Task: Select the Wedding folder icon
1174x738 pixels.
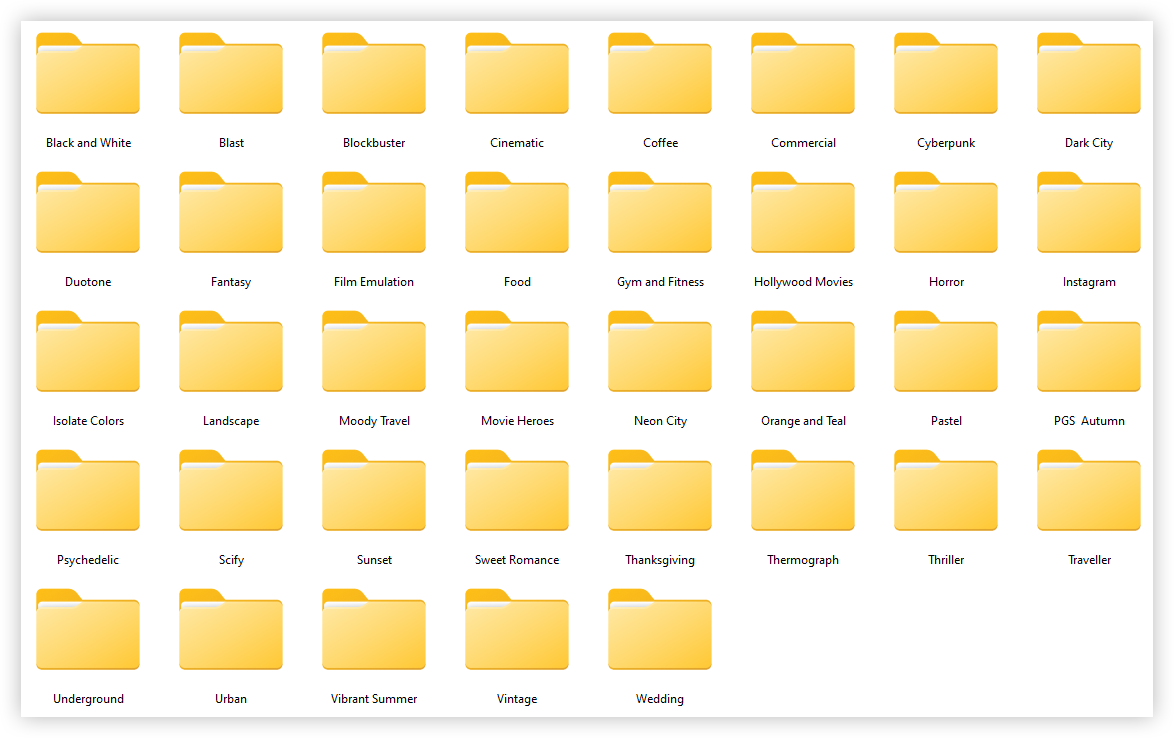Action: [660, 630]
